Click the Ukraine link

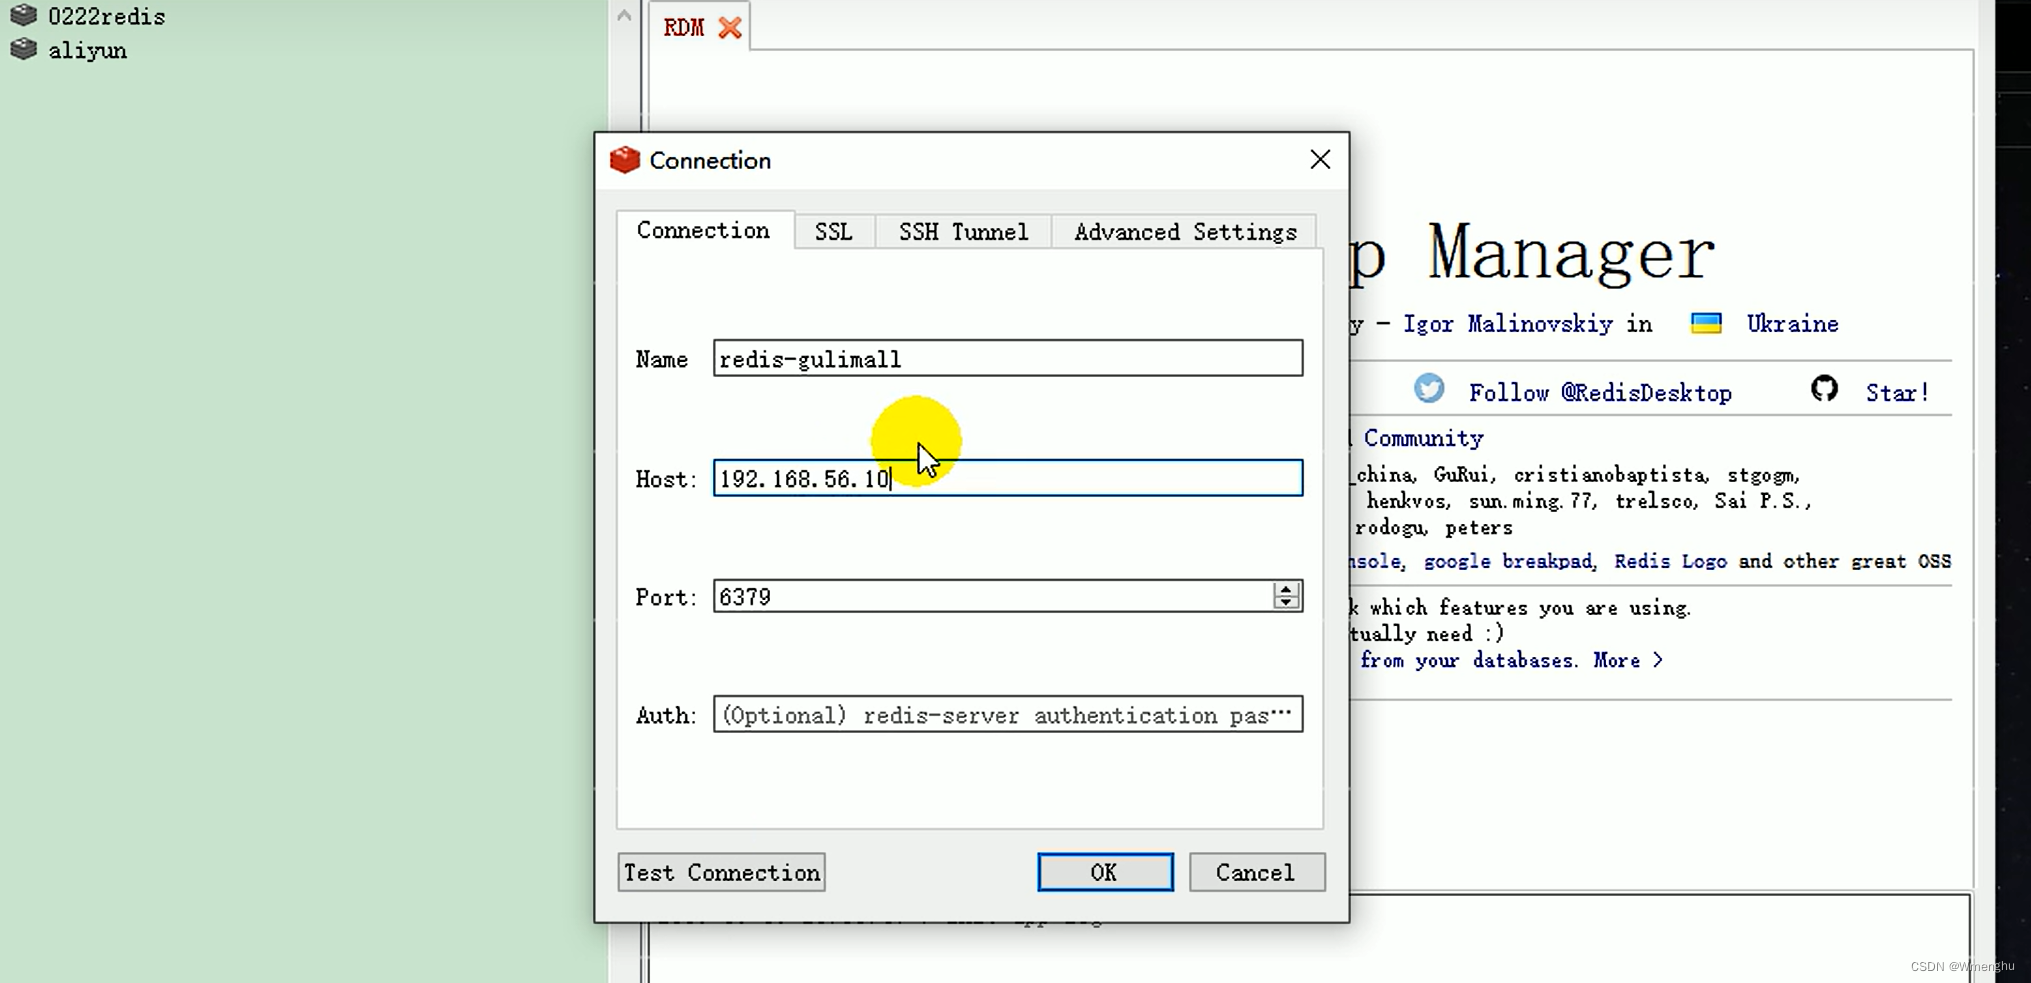coord(1792,324)
